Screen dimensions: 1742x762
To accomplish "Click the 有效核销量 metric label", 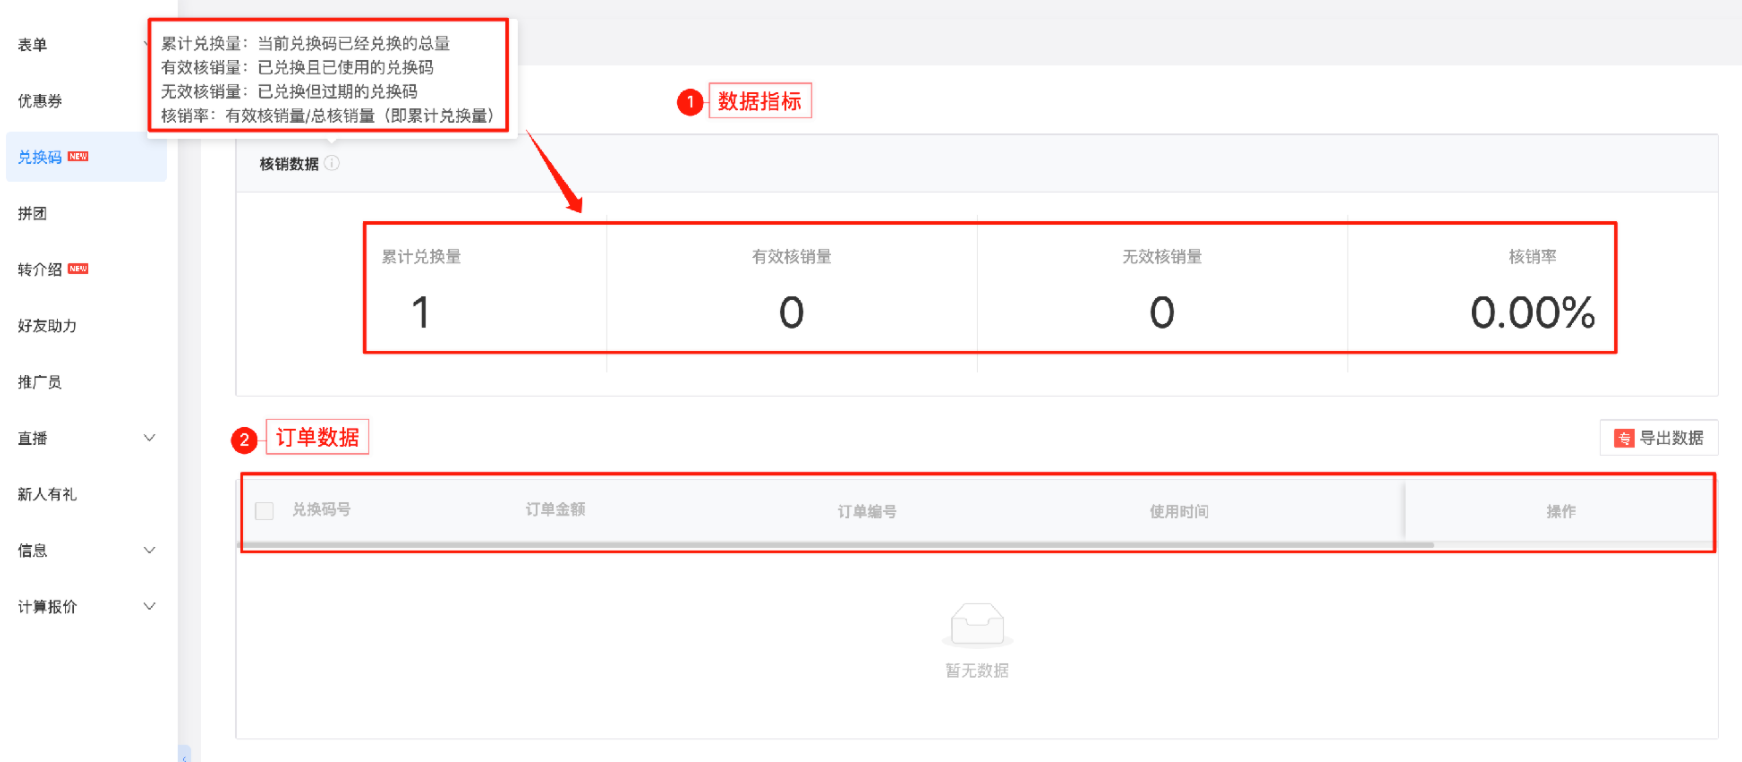I will [791, 257].
